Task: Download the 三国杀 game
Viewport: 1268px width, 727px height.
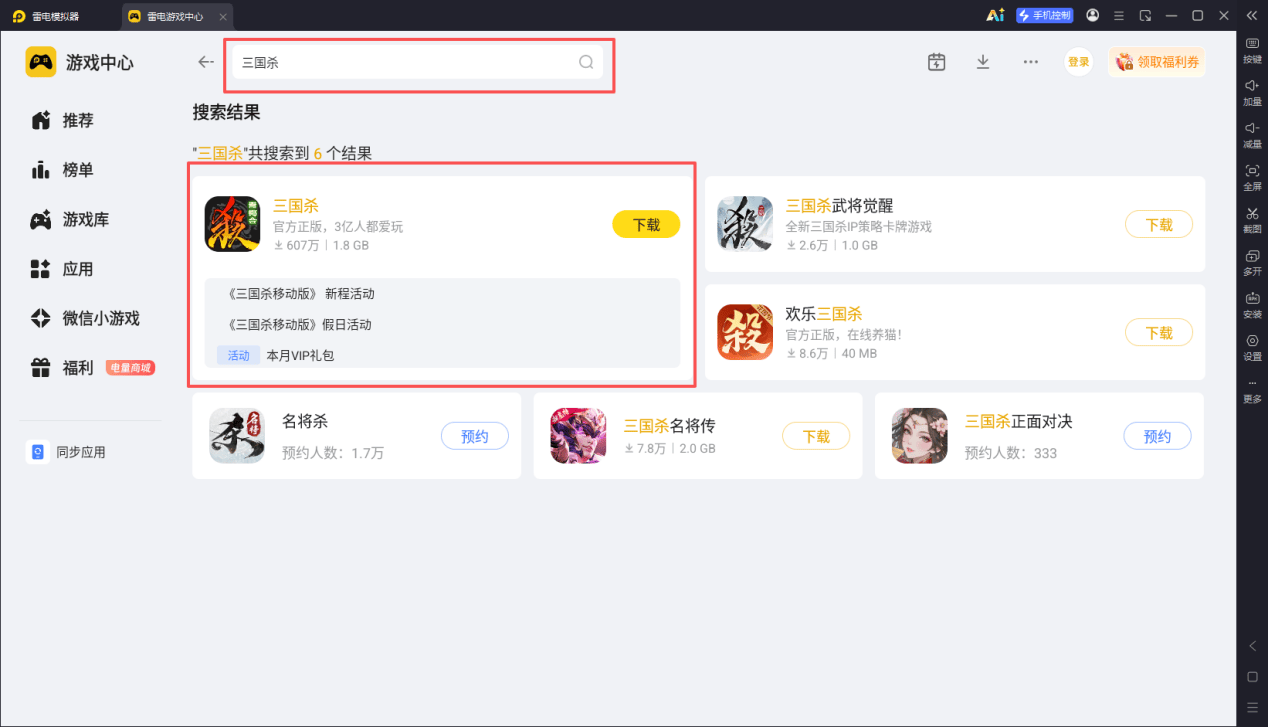Action: click(646, 225)
